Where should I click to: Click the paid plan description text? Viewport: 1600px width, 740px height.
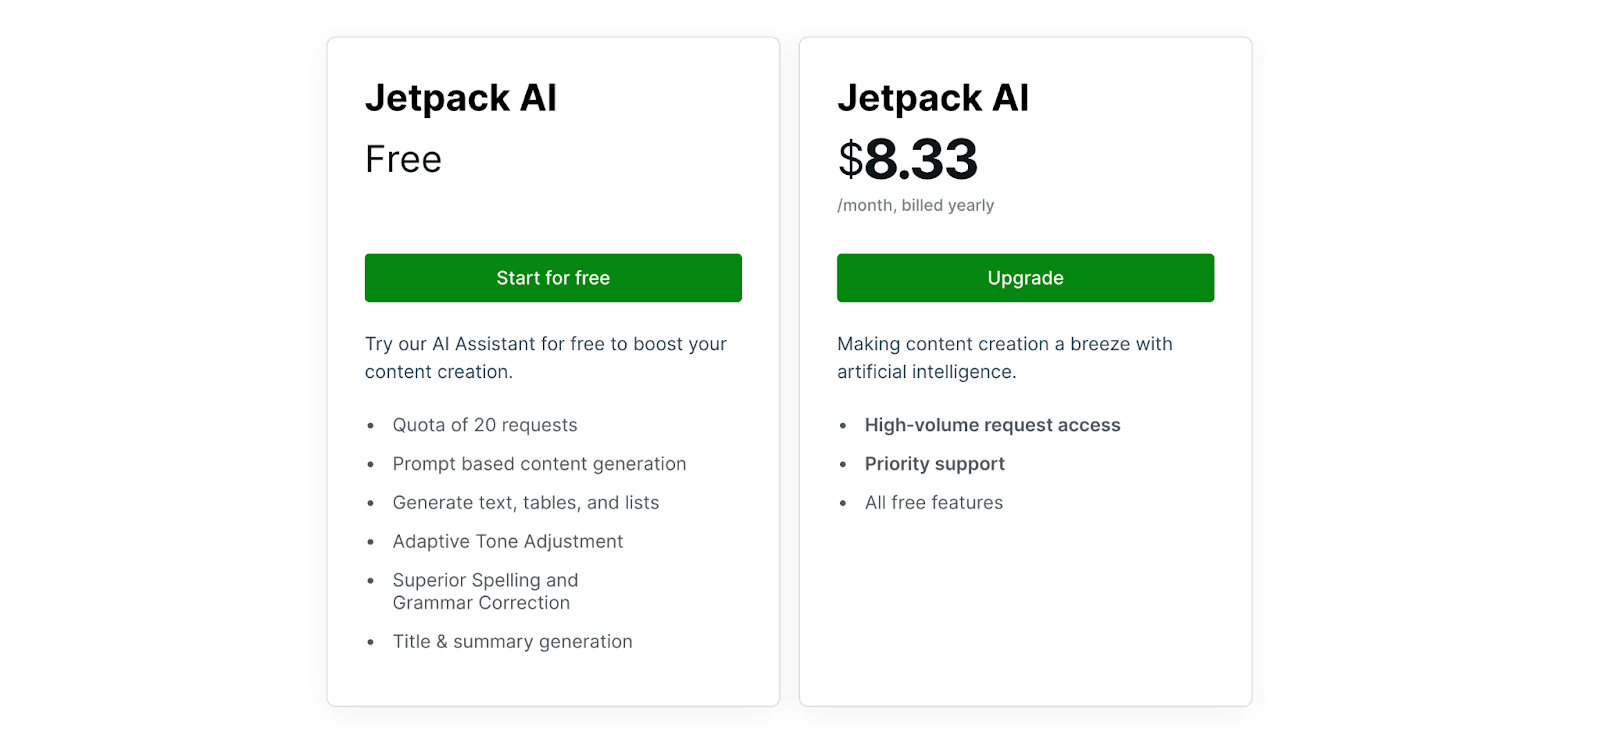tap(1004, 357)
